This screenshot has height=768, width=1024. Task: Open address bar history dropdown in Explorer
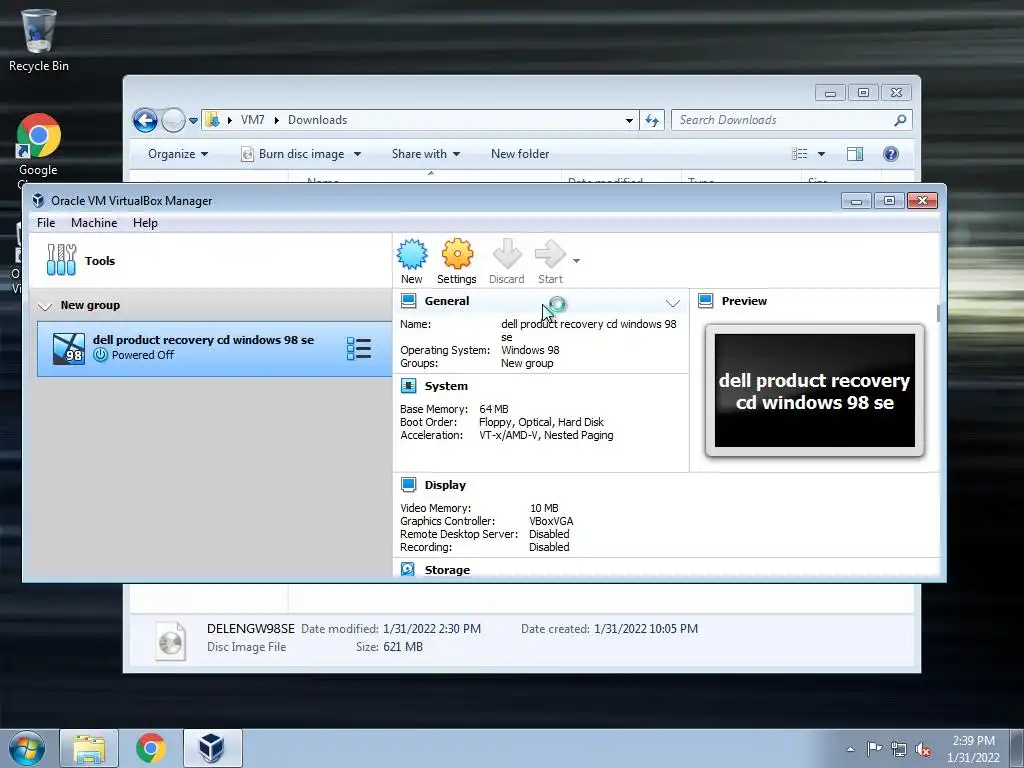629,120
